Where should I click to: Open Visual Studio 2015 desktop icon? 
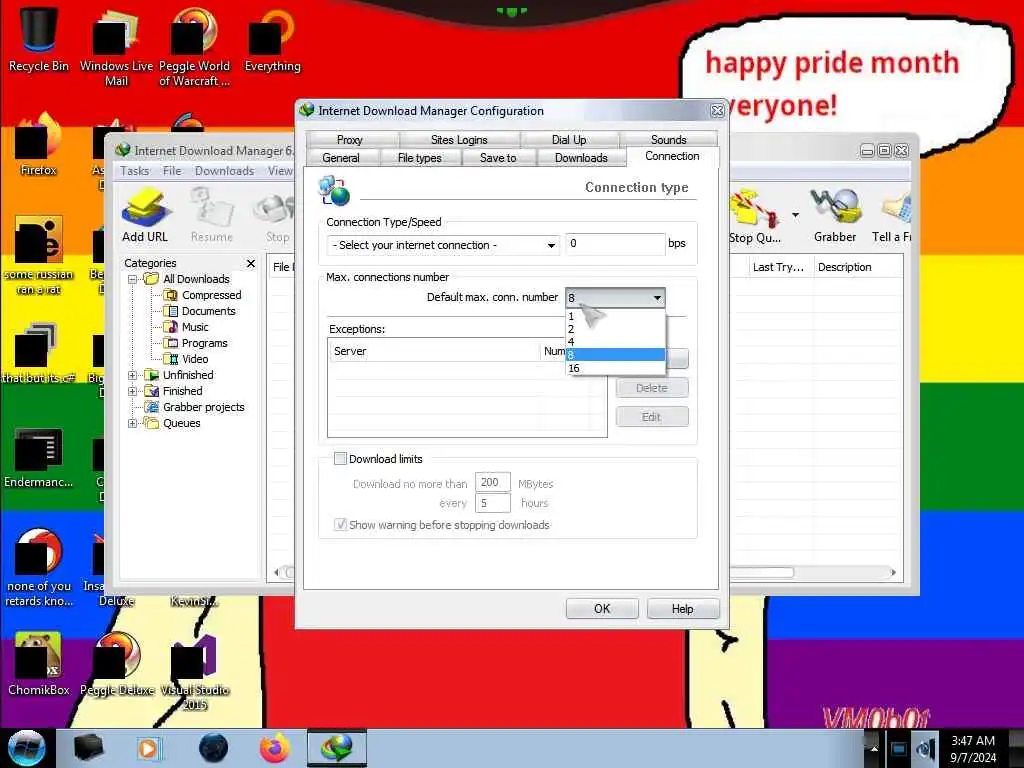point(194,671)
